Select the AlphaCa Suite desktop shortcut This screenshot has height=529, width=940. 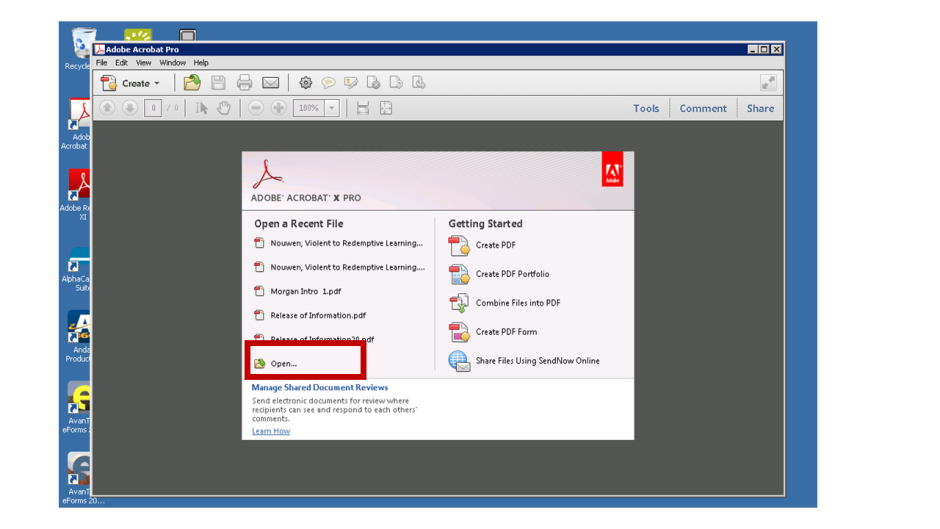tap(76, 270)
